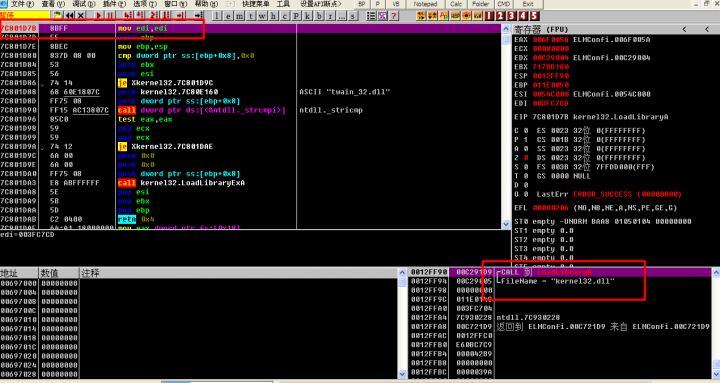The image size is (720, 383).
Task: Click the dark red number 3 button
Action: pos(512,16)
